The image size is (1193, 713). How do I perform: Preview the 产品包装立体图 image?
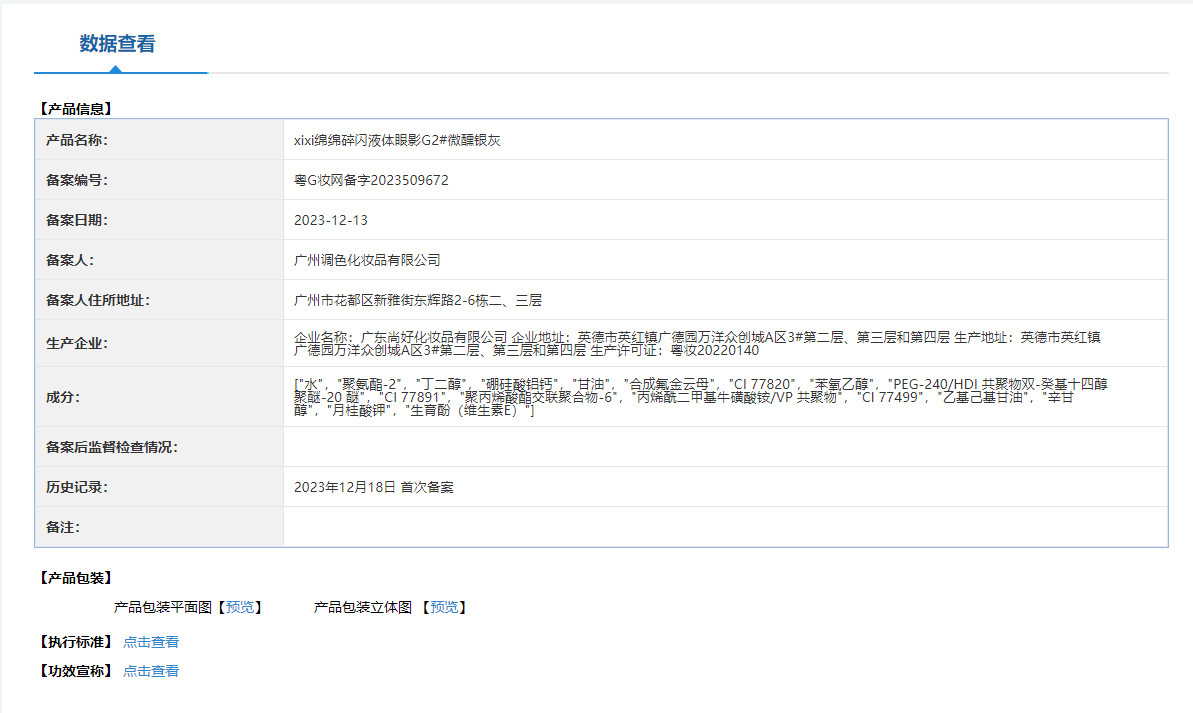pos(444,607)
